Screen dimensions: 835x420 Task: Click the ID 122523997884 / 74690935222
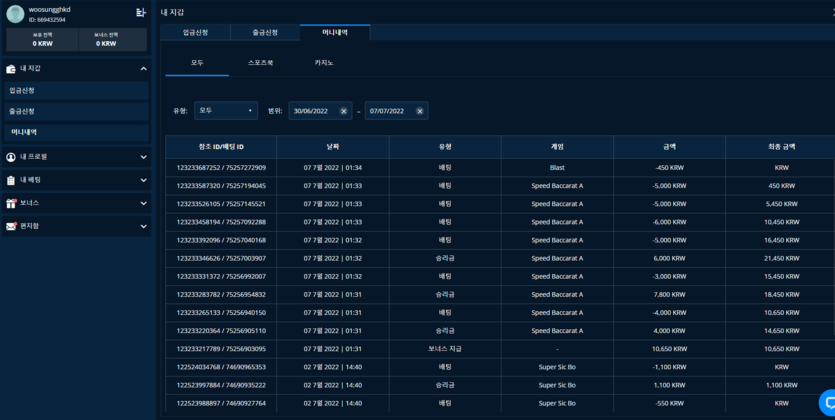221,385
